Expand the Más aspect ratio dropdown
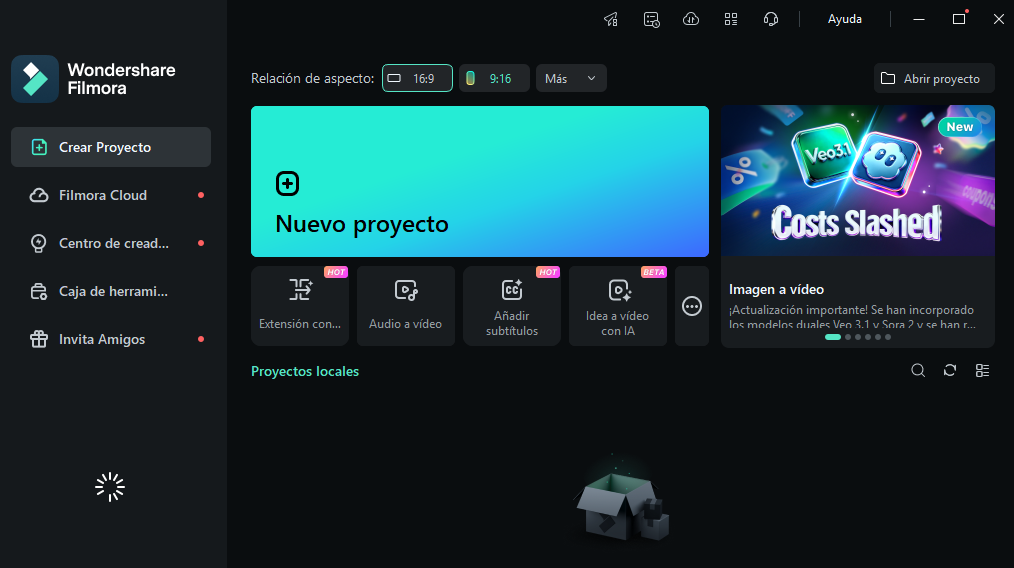 pyautogui.click(x=571, y=78)
